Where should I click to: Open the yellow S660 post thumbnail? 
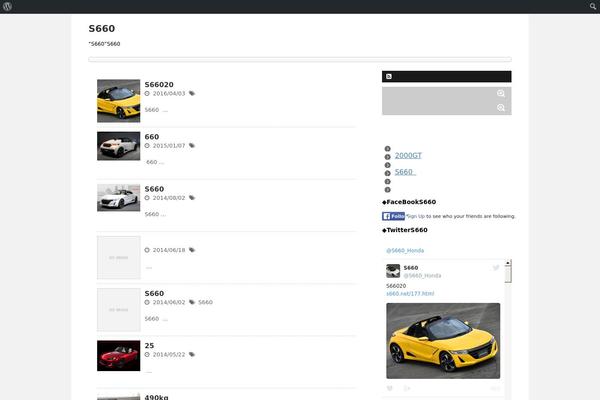[119, 101]
